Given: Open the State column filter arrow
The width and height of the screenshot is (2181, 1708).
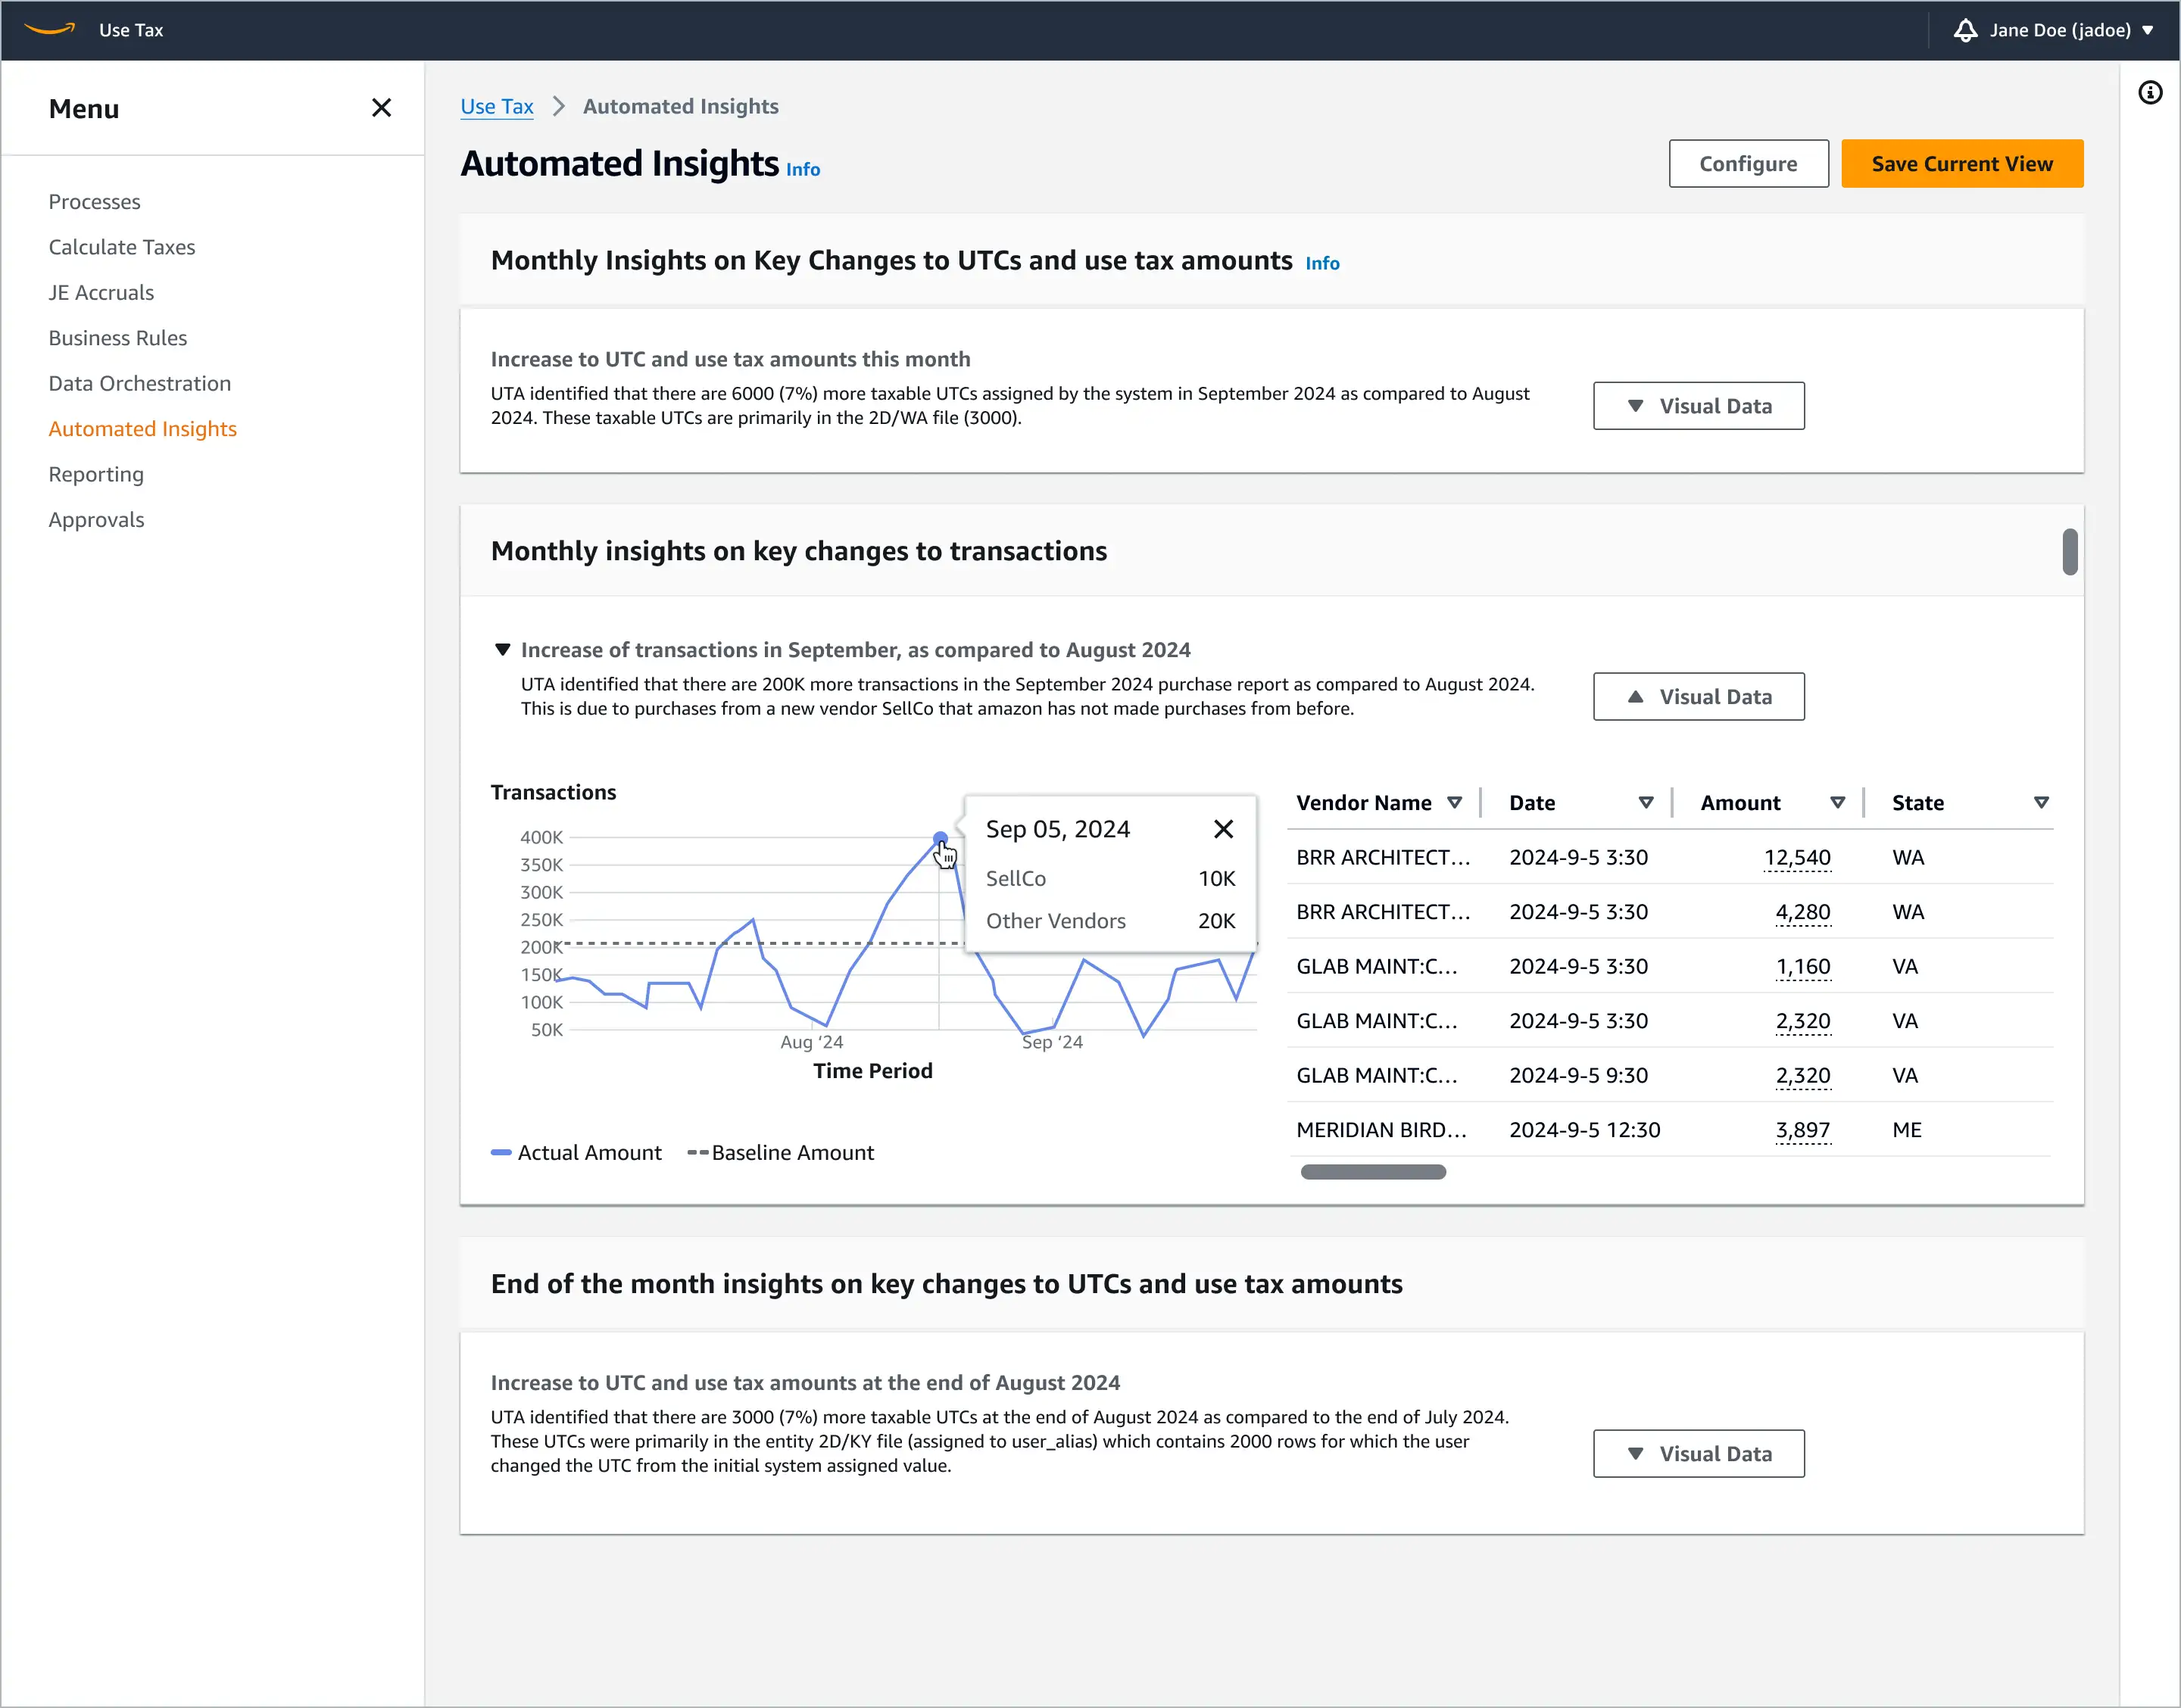Looking at the screenshot, I should [2041, 803].
